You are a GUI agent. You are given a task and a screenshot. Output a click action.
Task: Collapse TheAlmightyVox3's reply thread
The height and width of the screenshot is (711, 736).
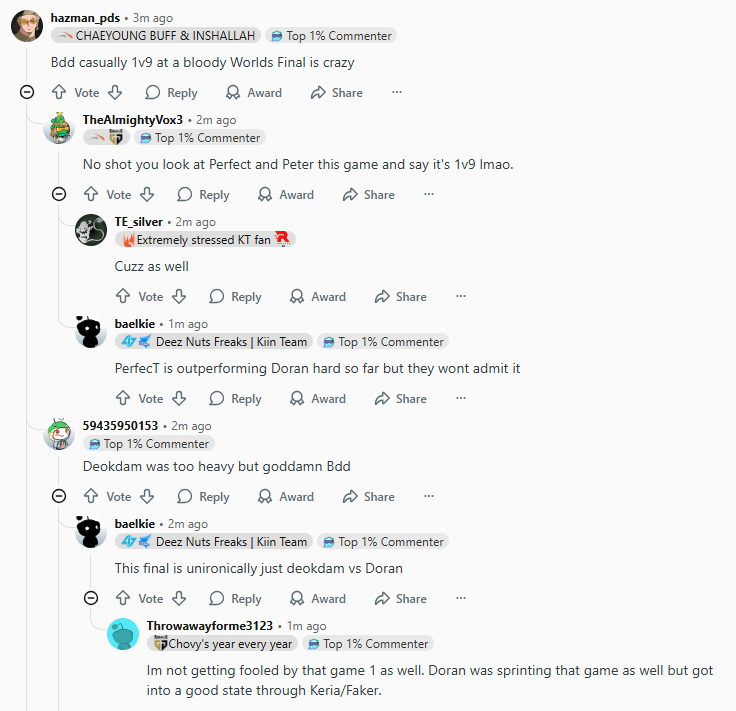(59, 194)
